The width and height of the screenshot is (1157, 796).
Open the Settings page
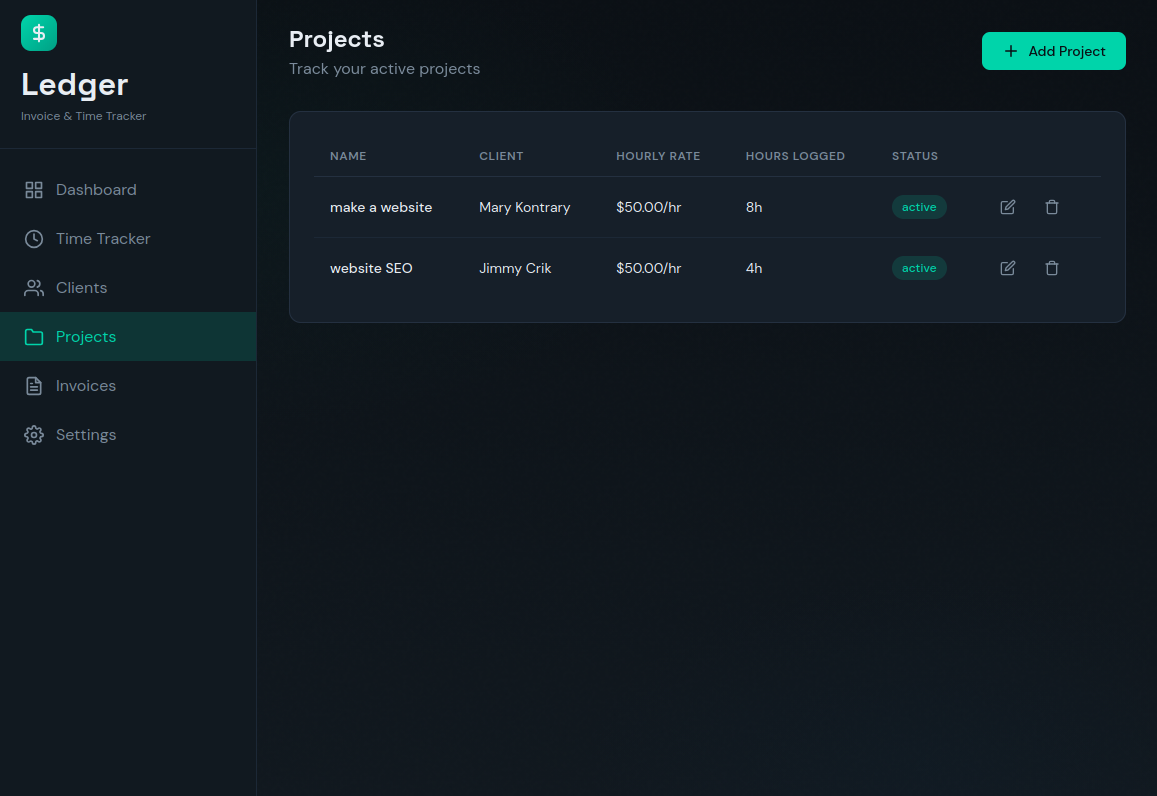(x=128, y=435)
